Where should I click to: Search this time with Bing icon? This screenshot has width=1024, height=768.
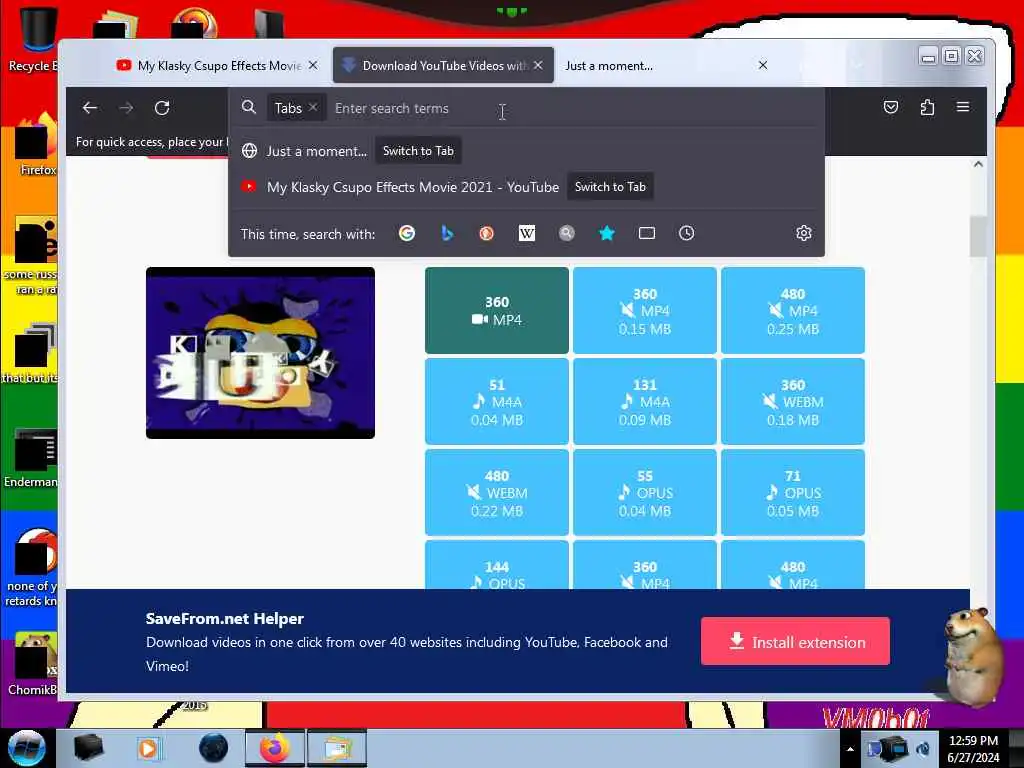pyautogui.click(x=447, y=233)
